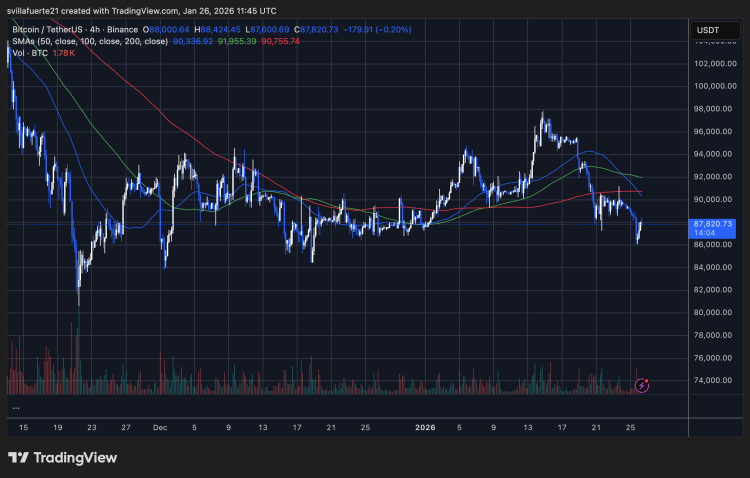Screen dimensions: 750x478
Task: Click the 74,000.00 price axis label
Action: [x=713, y=380]
